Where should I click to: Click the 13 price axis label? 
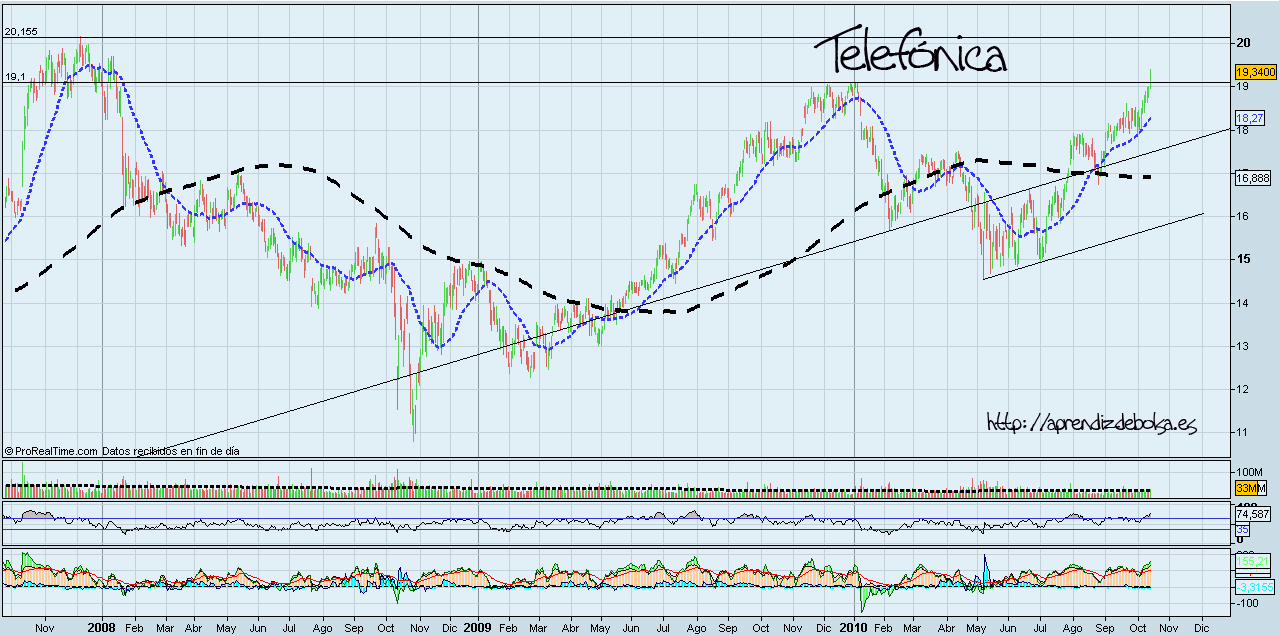click(x=1245, y=346)
